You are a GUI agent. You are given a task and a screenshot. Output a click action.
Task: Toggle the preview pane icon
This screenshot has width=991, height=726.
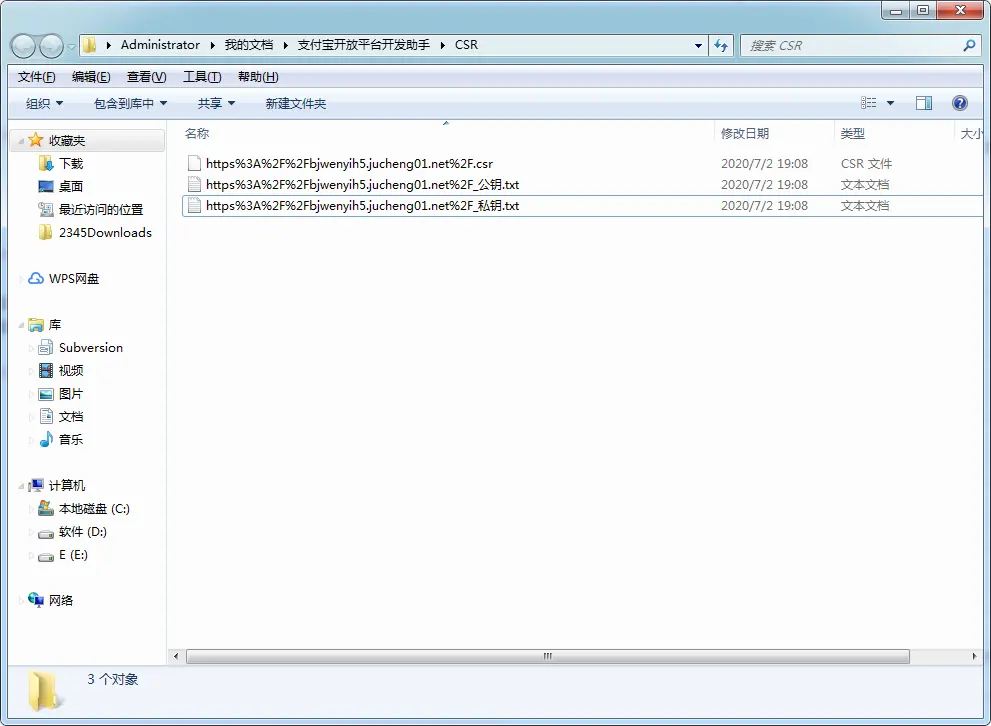tap(923, 103)
